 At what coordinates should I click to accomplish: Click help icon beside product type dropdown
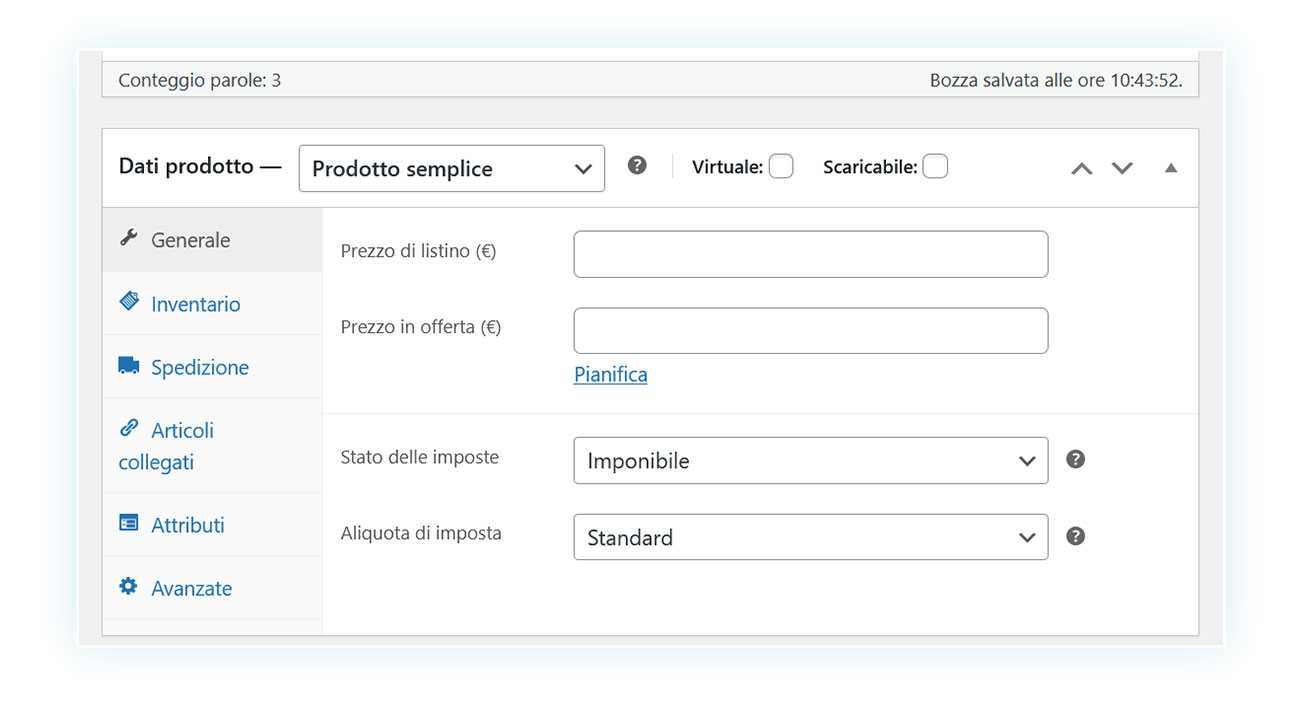(637, 165)
